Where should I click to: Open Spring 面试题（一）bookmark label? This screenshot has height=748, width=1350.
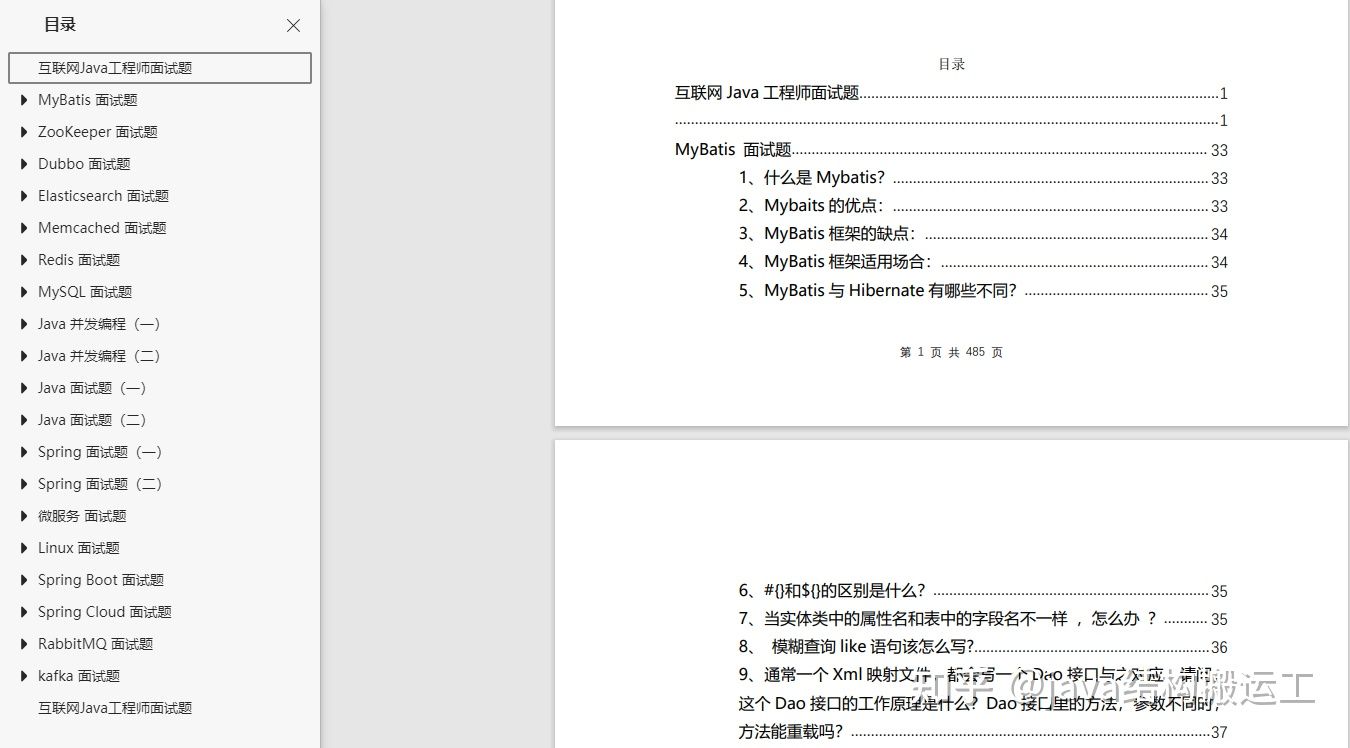click(x=100, y=452)
